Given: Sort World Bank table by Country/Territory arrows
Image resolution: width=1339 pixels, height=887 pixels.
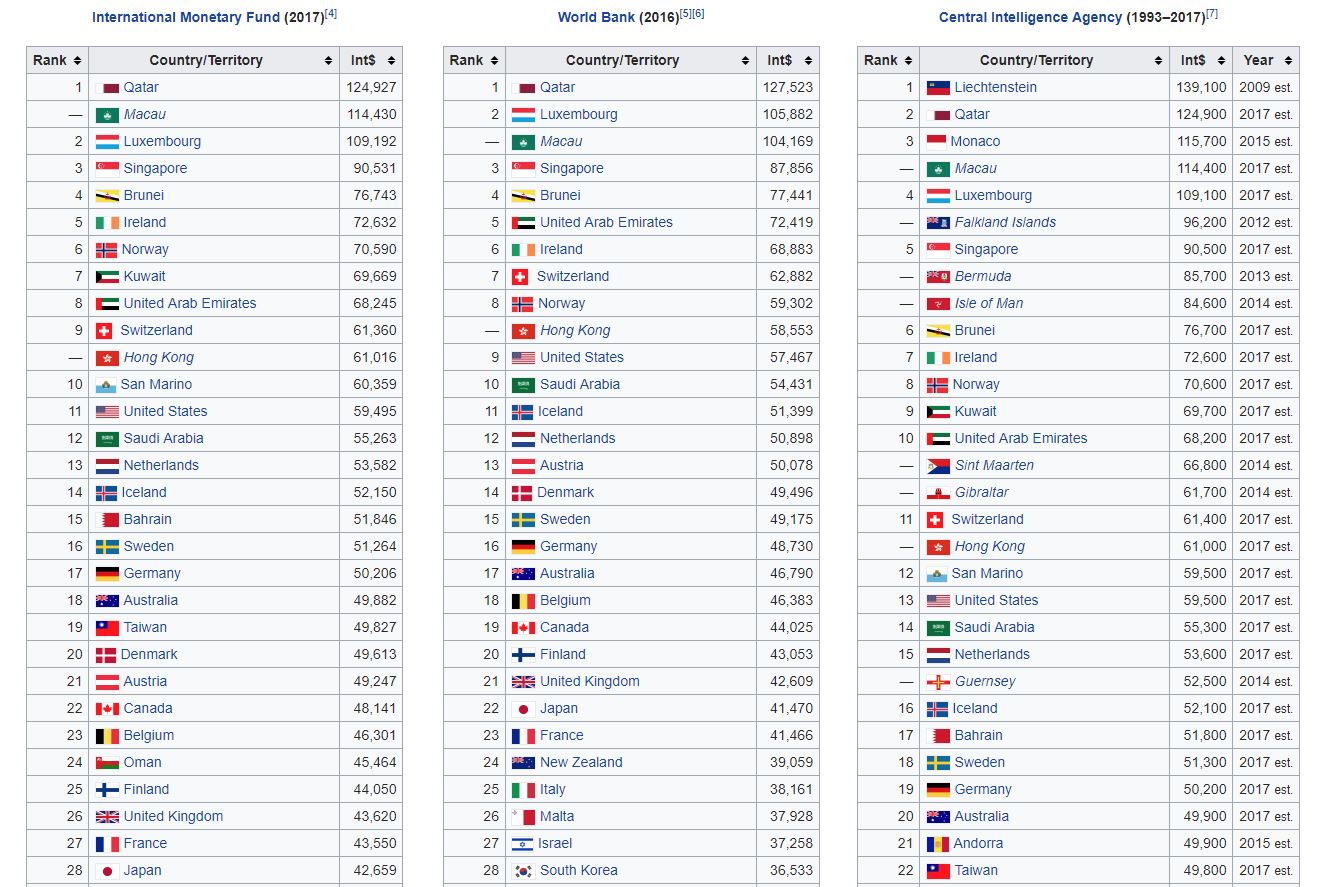Looking at the screenshot, I should [744, 60].
